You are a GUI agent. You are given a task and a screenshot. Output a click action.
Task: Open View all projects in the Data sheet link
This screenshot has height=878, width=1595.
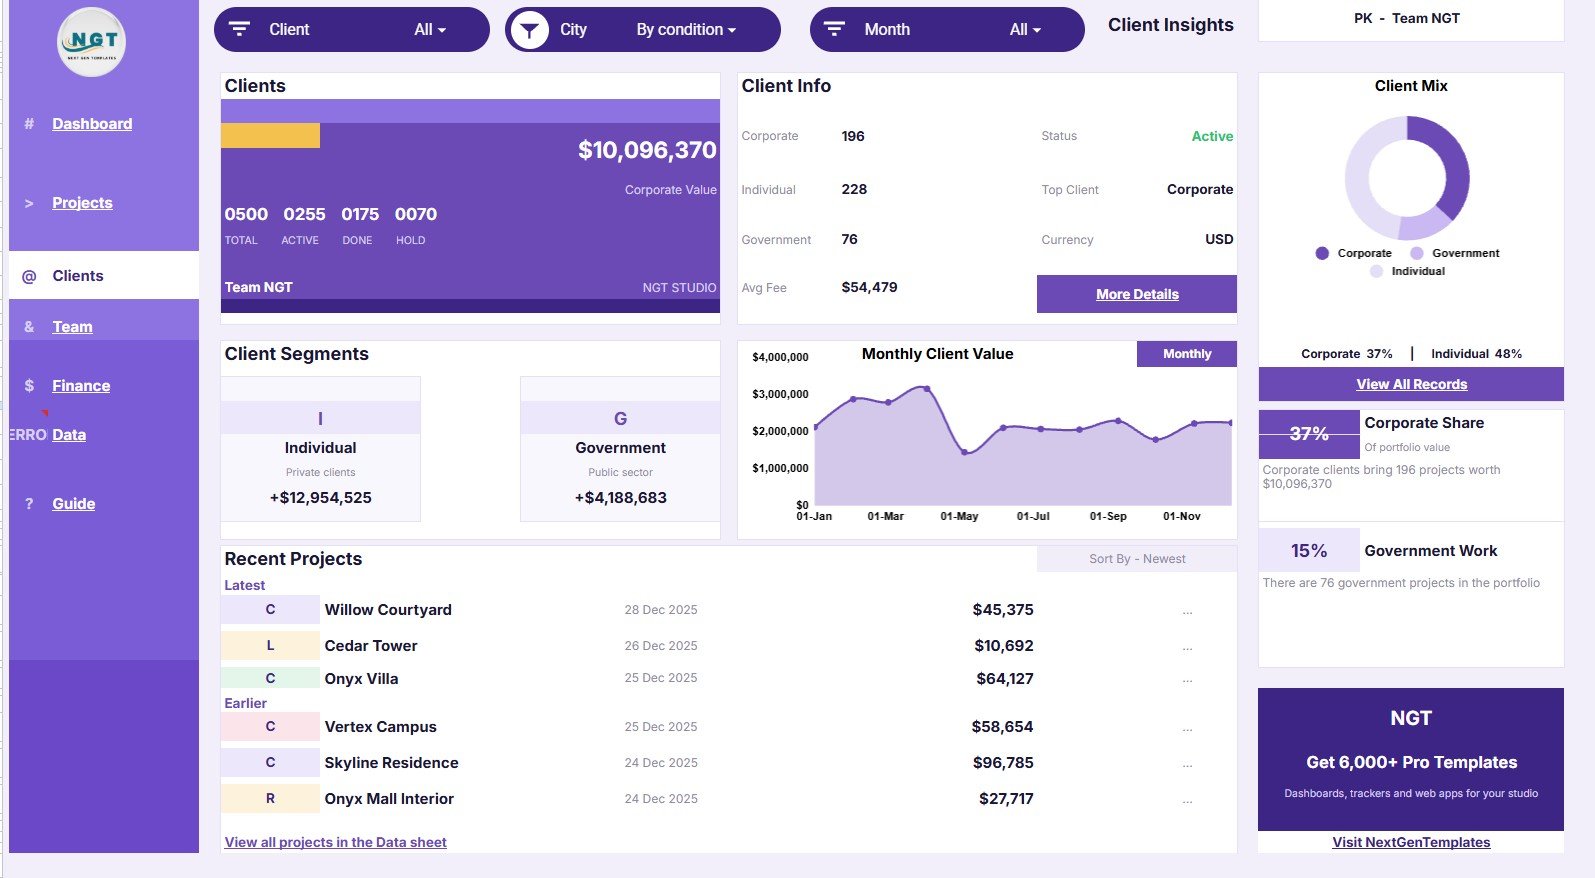(335, 842)
